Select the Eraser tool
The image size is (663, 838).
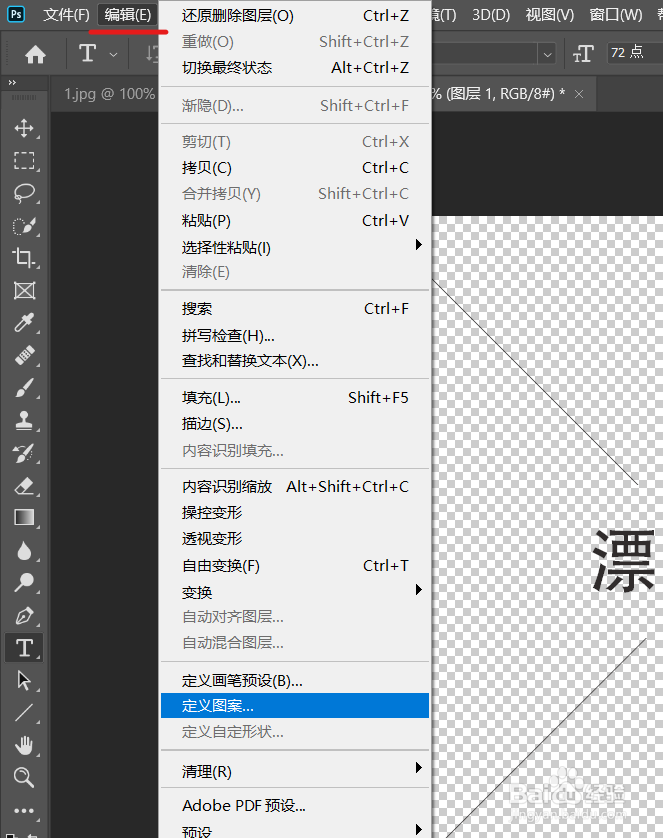click(24, 486)
